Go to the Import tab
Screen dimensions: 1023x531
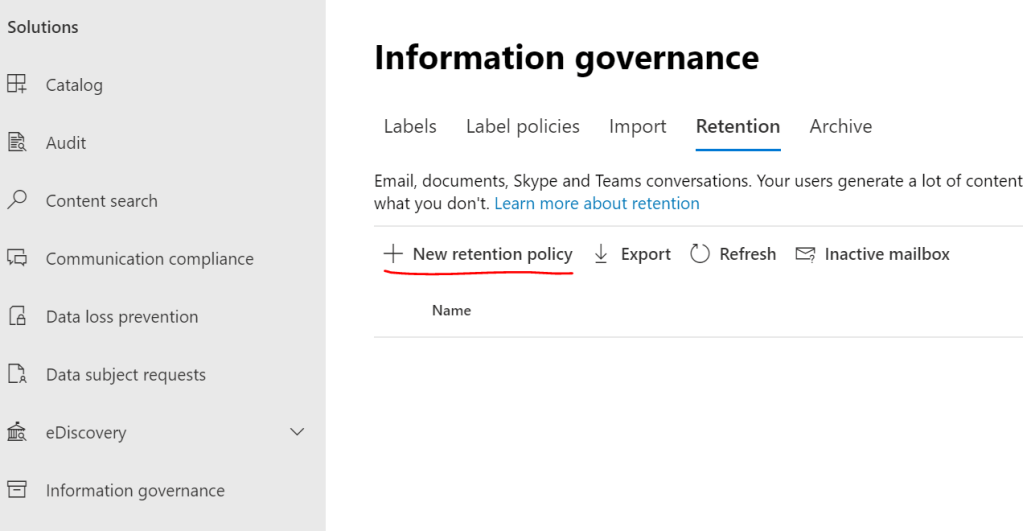637,127
